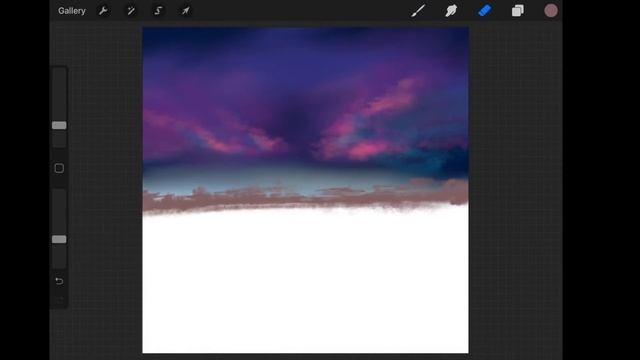Screen dimensions: 640x360
Task: Tap the painted sky canvas
Action: click(x=305, y=190)
